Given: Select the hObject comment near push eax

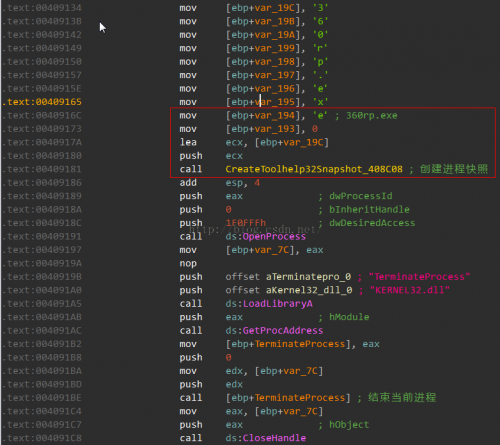Looking at the screenshot, I should [349, 424].
